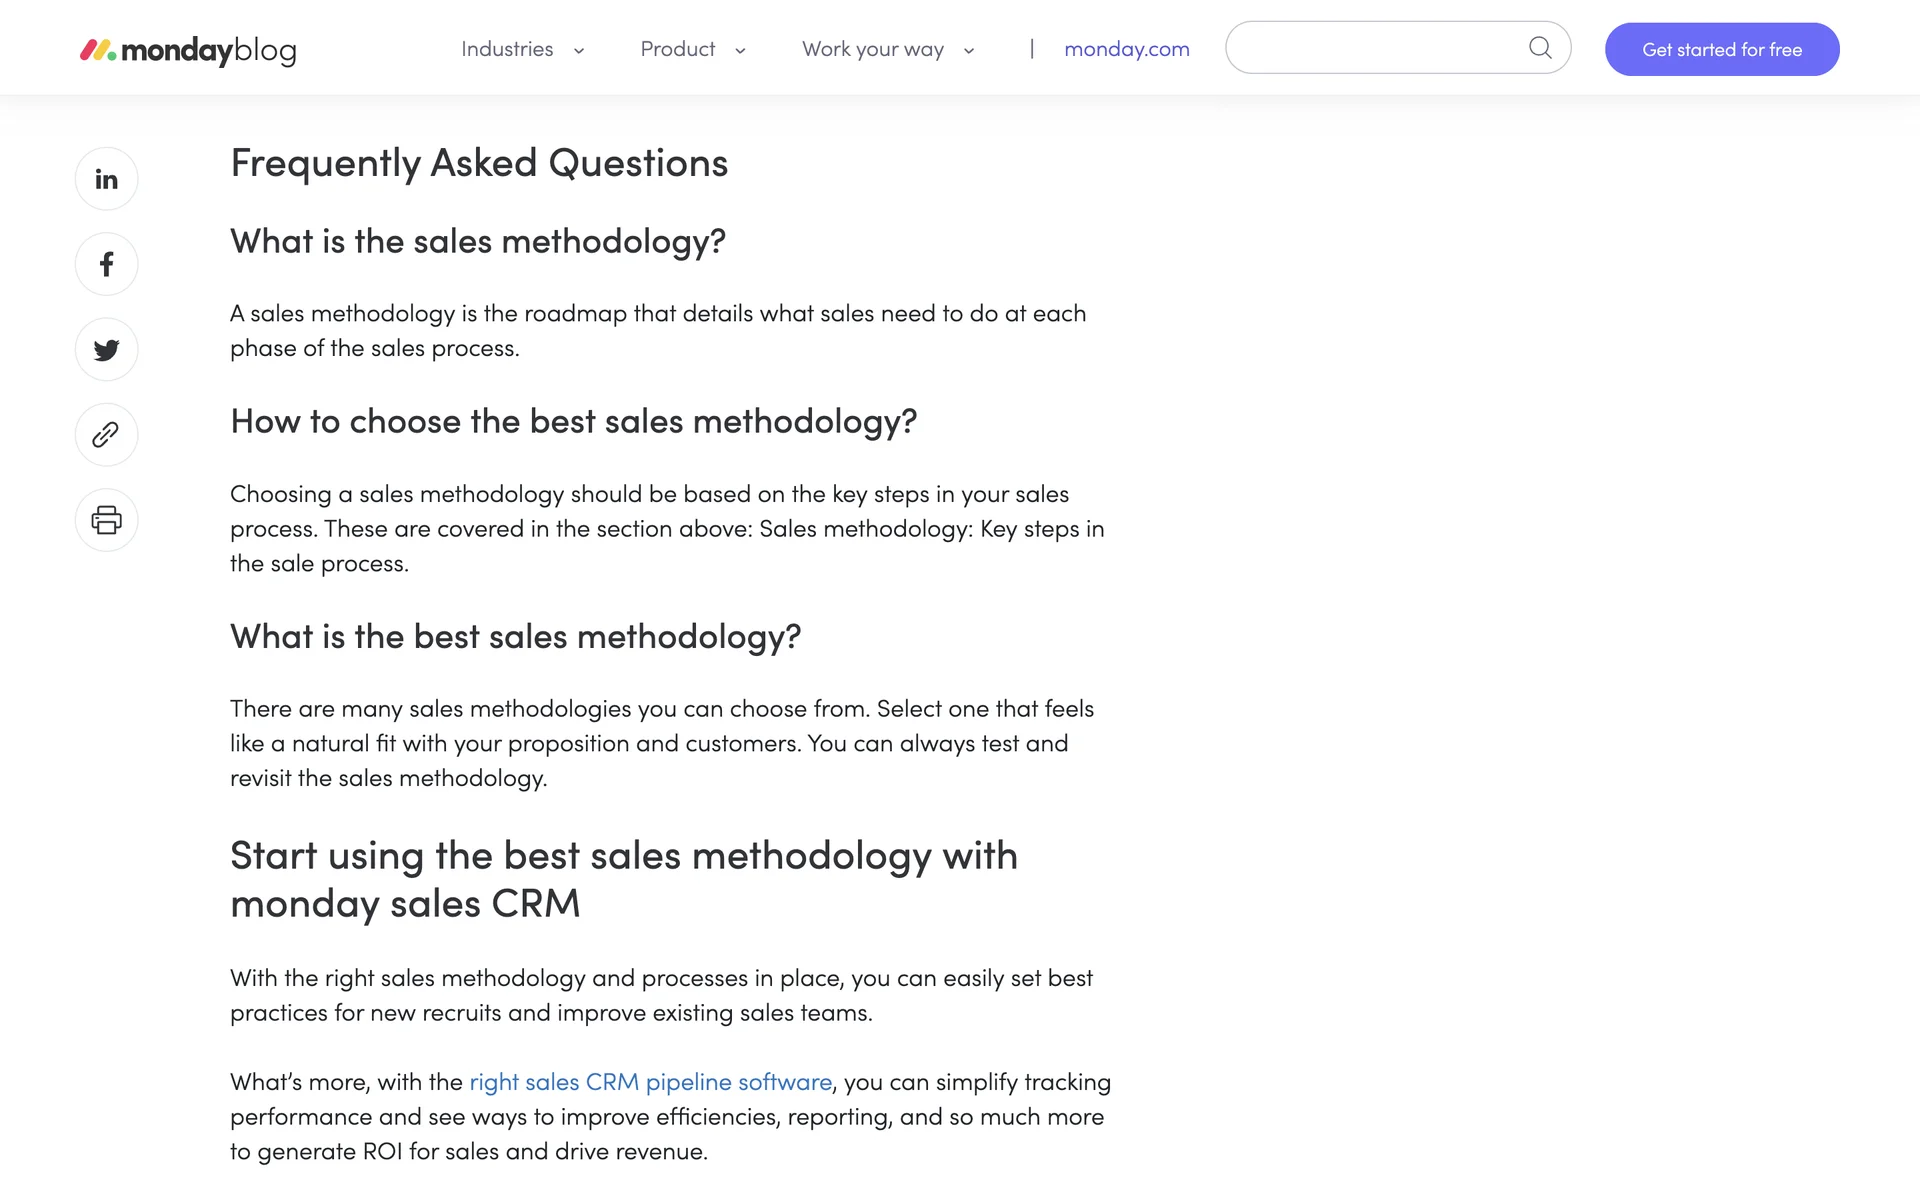
Task: Visit the monday.com header link
Action: 1126,49
